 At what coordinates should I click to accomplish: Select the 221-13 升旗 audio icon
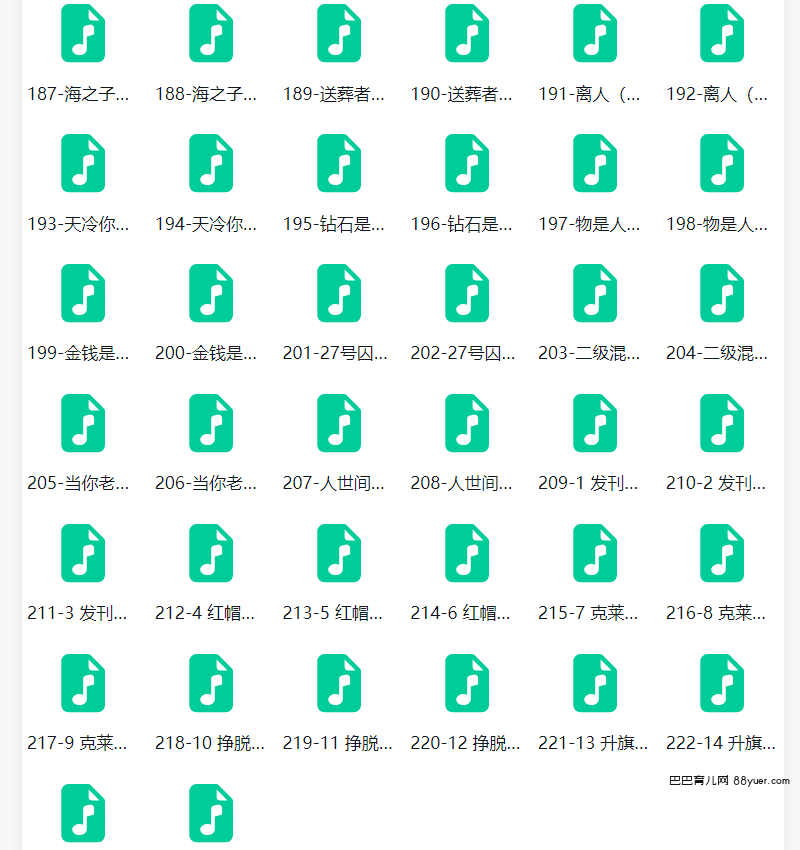(x=595, y=683)
